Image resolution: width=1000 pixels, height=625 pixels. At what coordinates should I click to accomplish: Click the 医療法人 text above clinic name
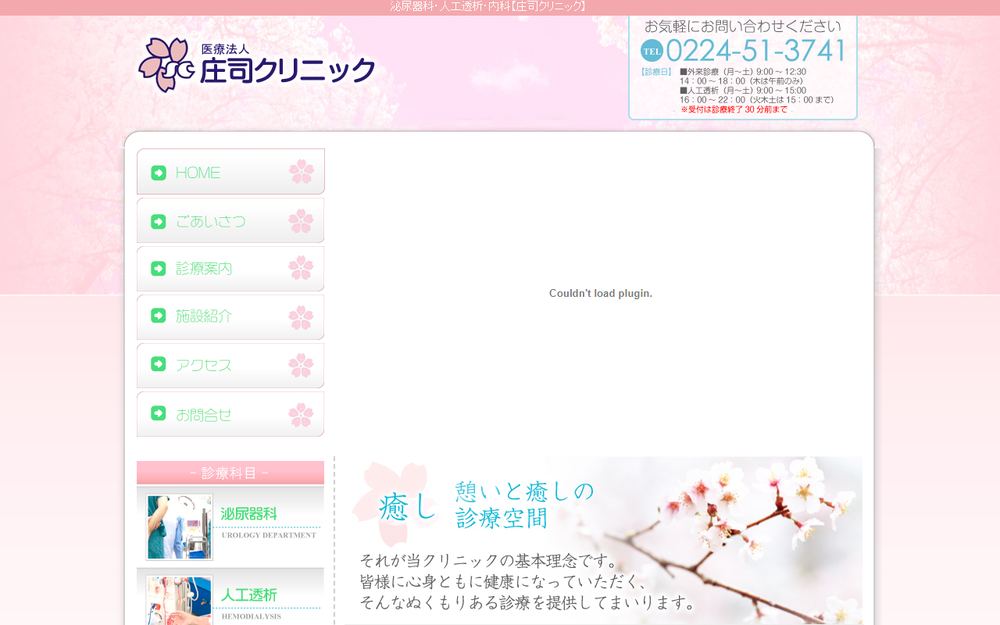coord(224,49)
